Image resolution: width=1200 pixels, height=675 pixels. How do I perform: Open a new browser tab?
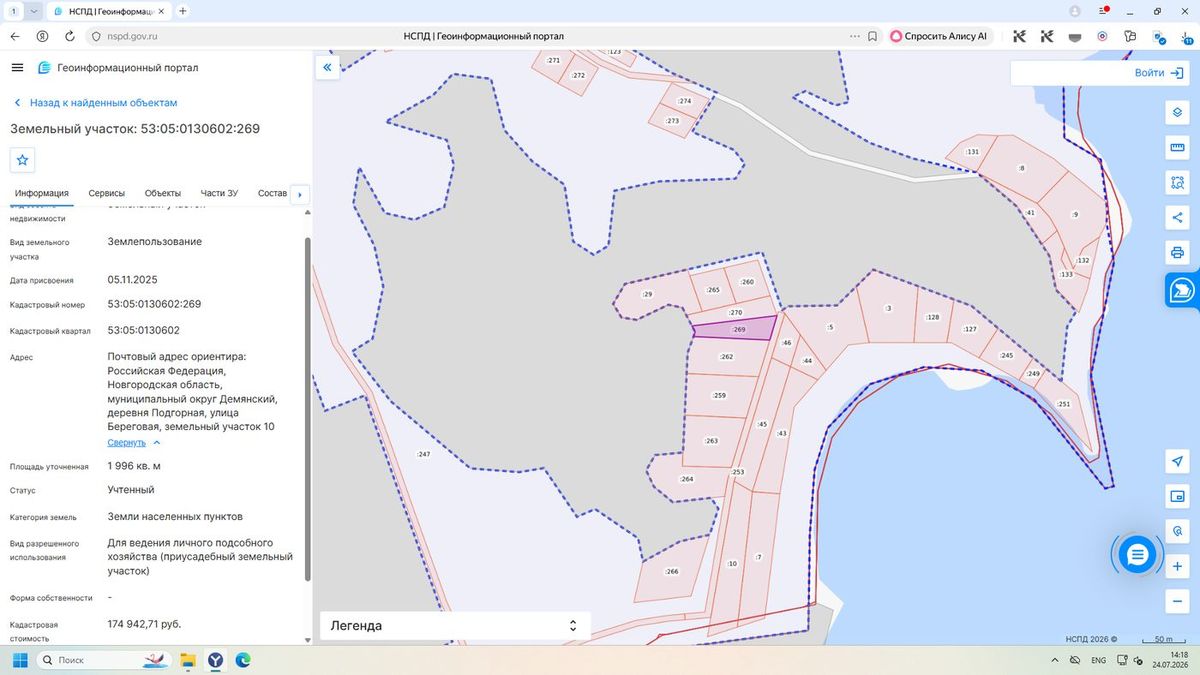(x=183, y=11)
